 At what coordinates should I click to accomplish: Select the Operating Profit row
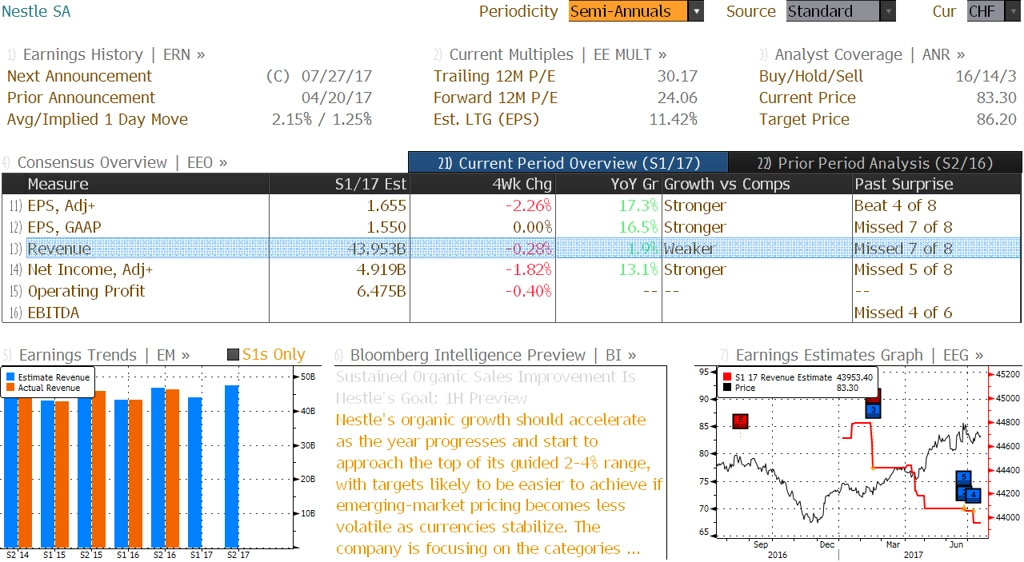coord(511,291)
